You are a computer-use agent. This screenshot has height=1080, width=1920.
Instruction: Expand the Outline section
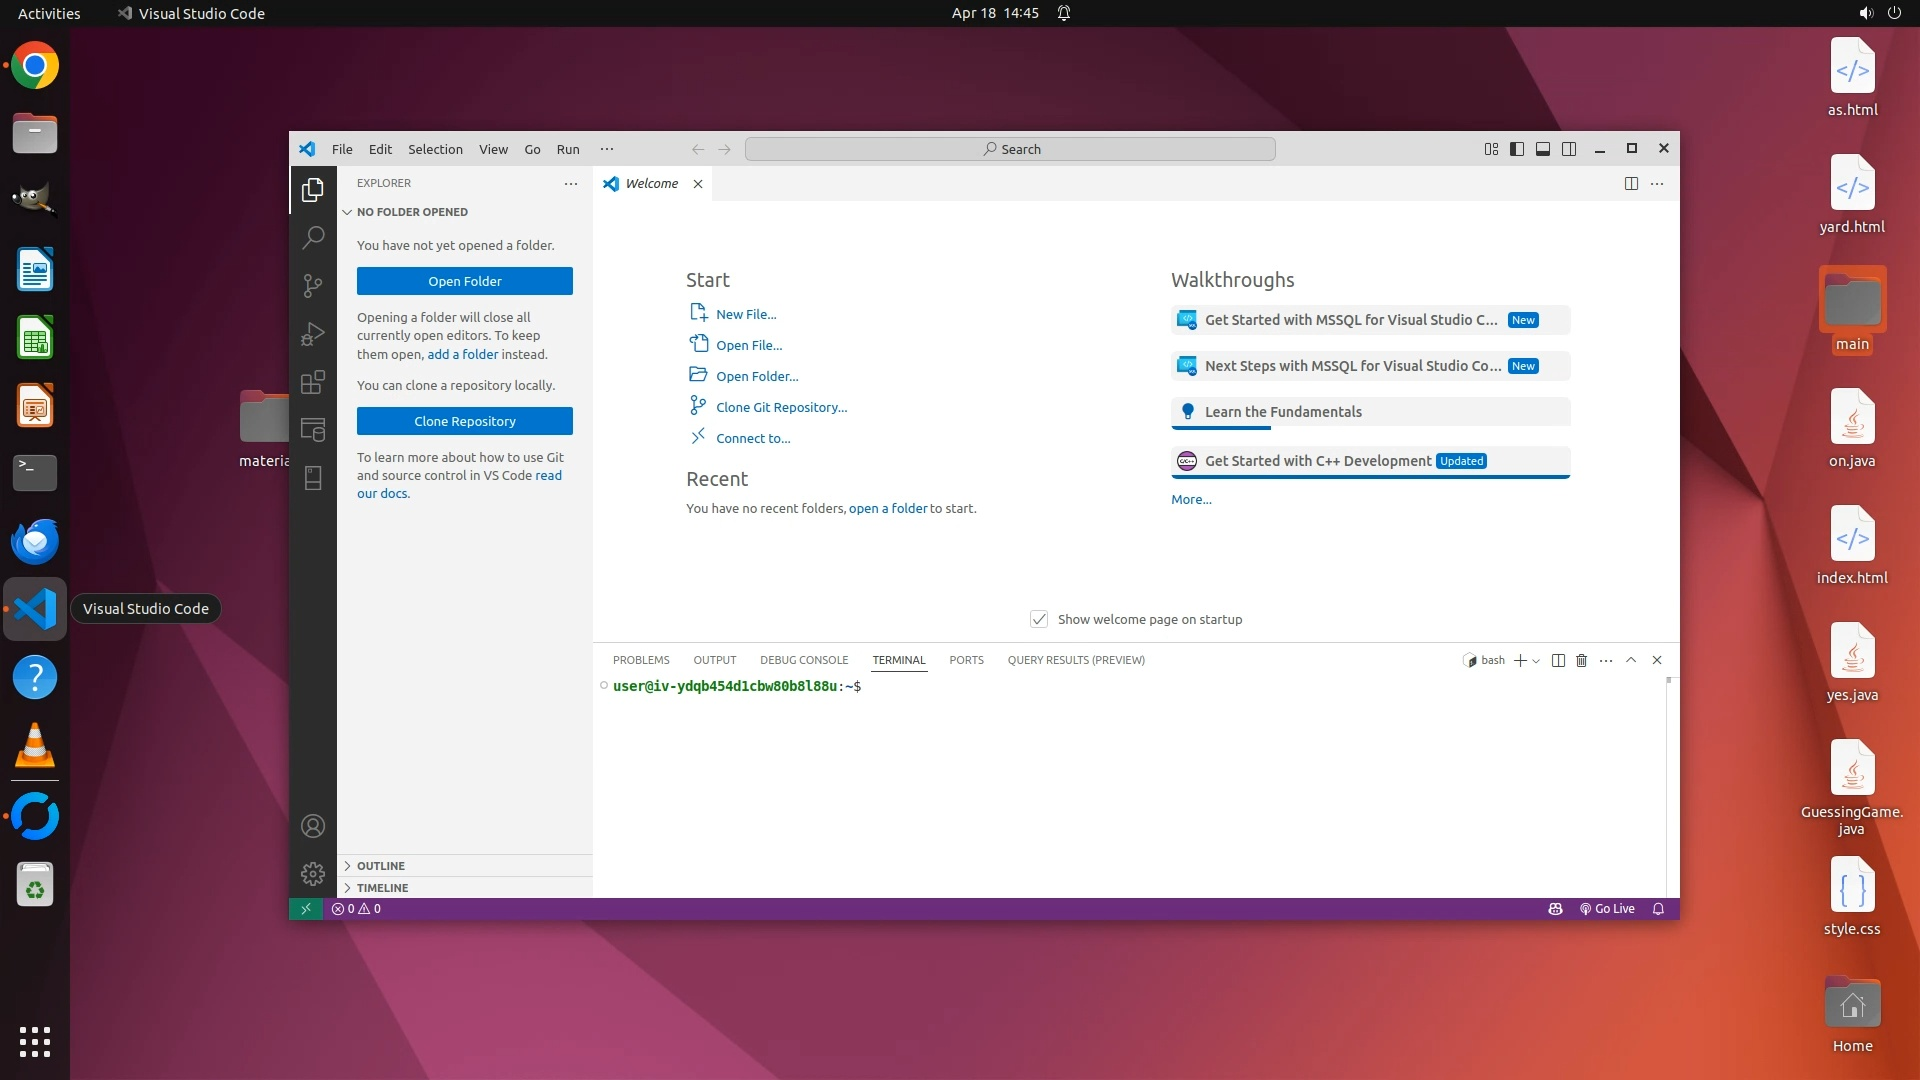click(x=381, y=866)
